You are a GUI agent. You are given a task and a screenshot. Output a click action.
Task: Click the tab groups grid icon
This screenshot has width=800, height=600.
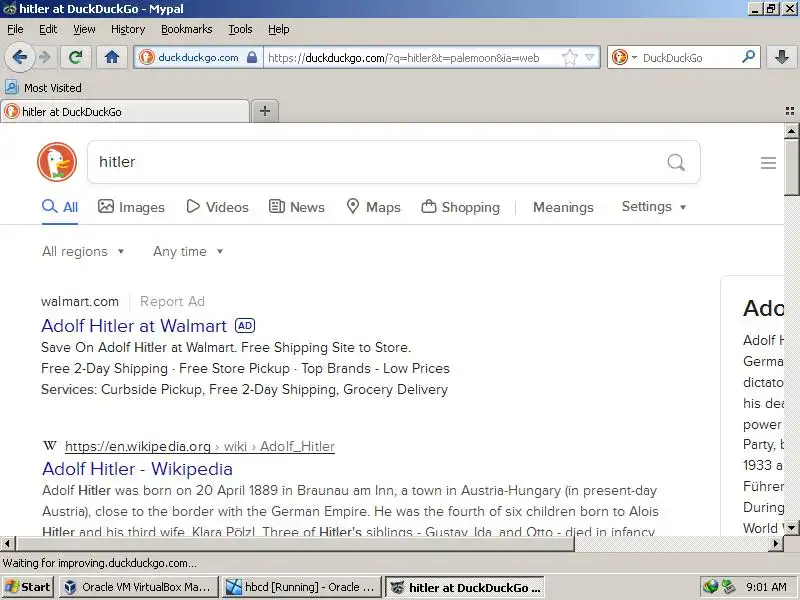790,111
